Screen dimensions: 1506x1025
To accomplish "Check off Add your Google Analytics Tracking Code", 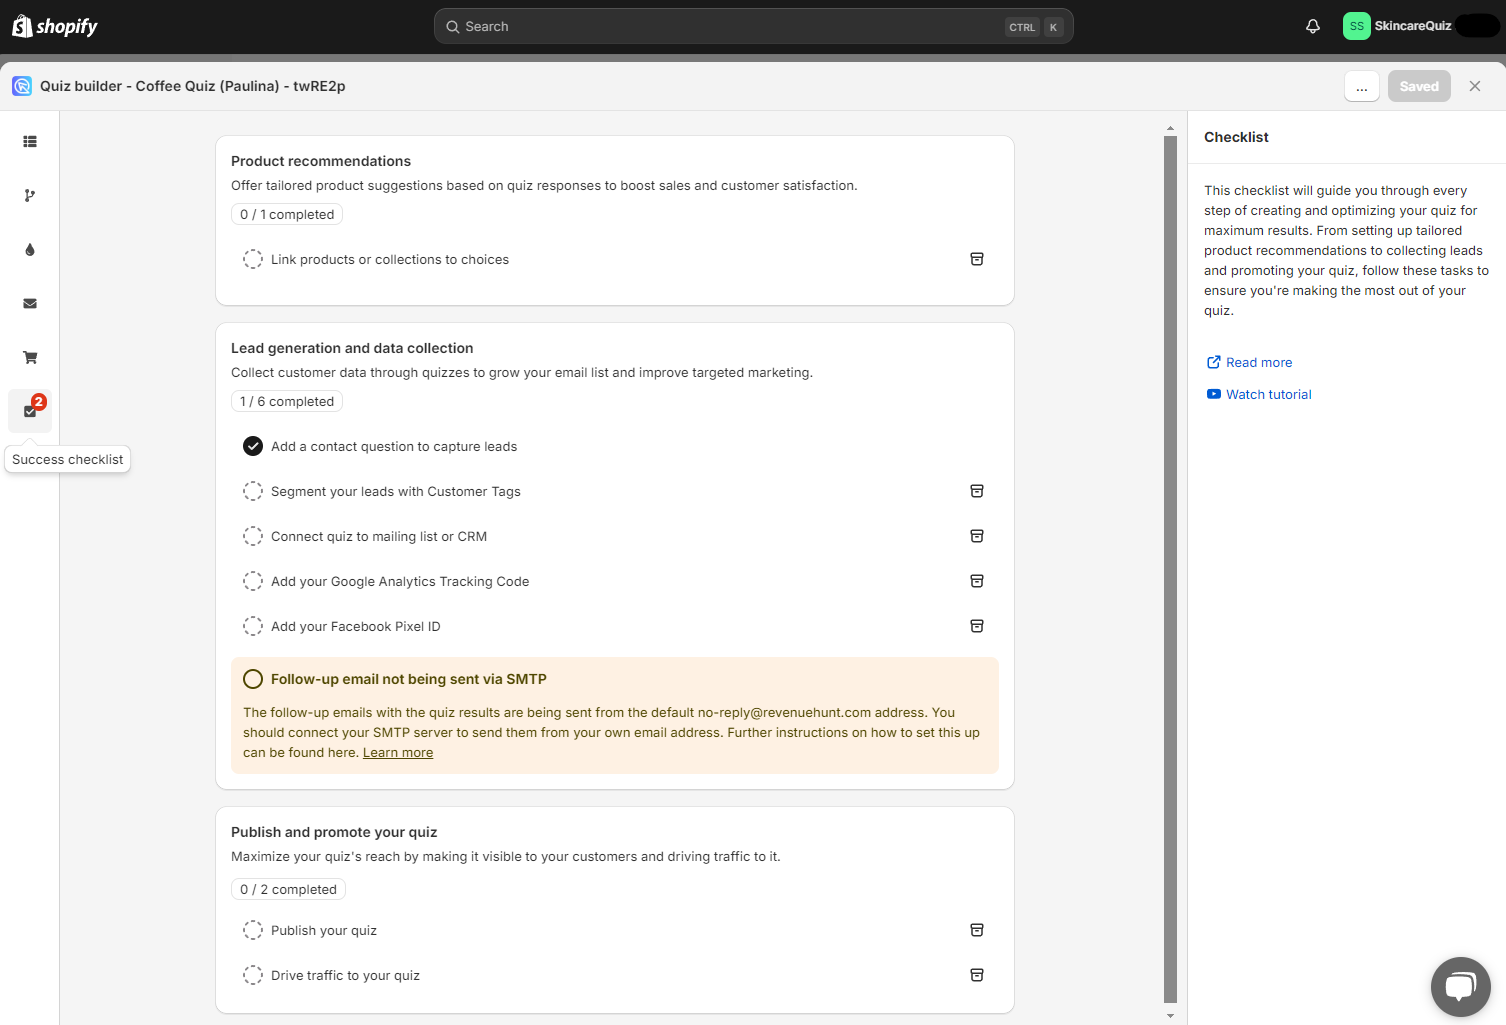I will pos(253,581).
